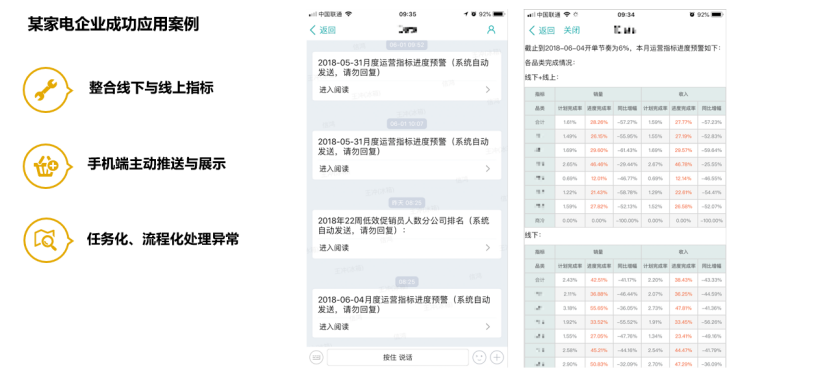Tap the 09:35 clock in the chat phone status bar

[x=407, y=14]
